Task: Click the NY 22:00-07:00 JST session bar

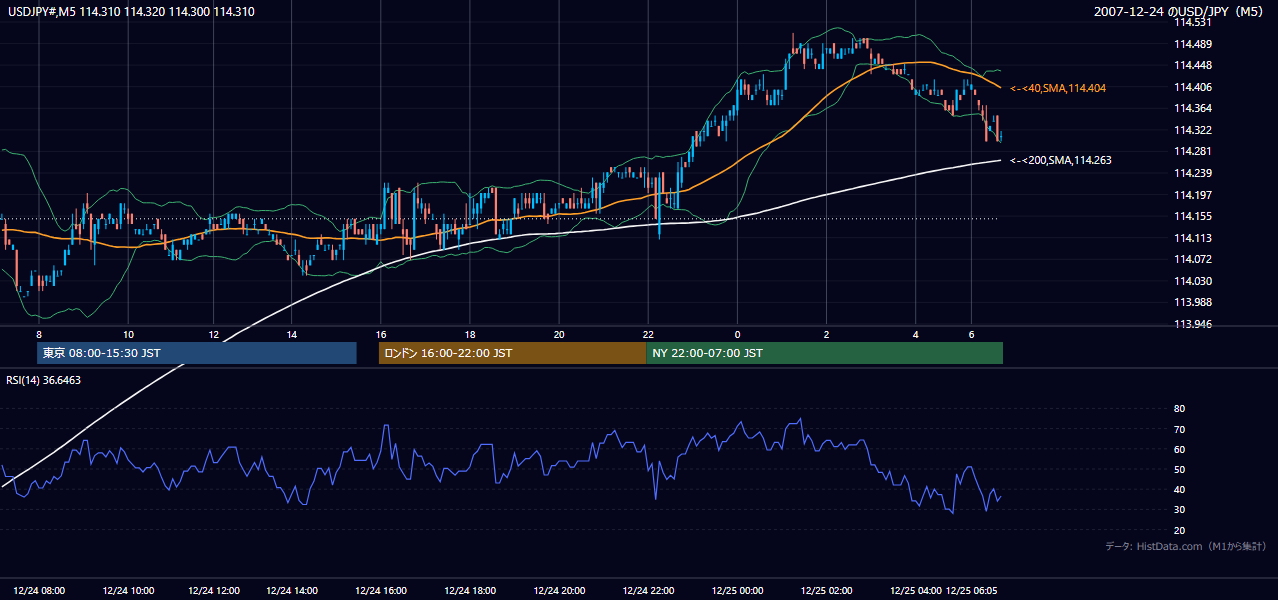Action: coord(824,353)
